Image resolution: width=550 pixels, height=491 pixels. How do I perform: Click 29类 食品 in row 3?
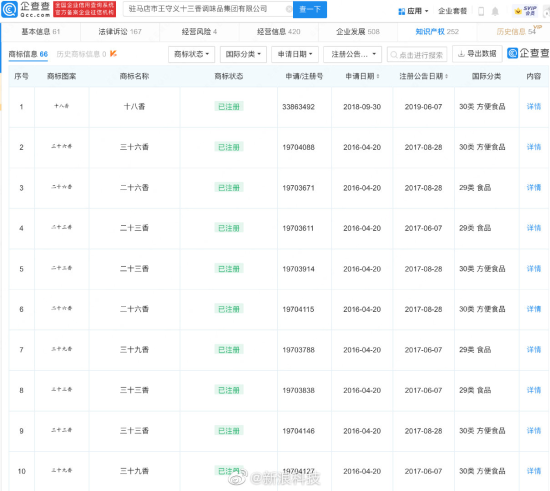click(x=475, y=188)
